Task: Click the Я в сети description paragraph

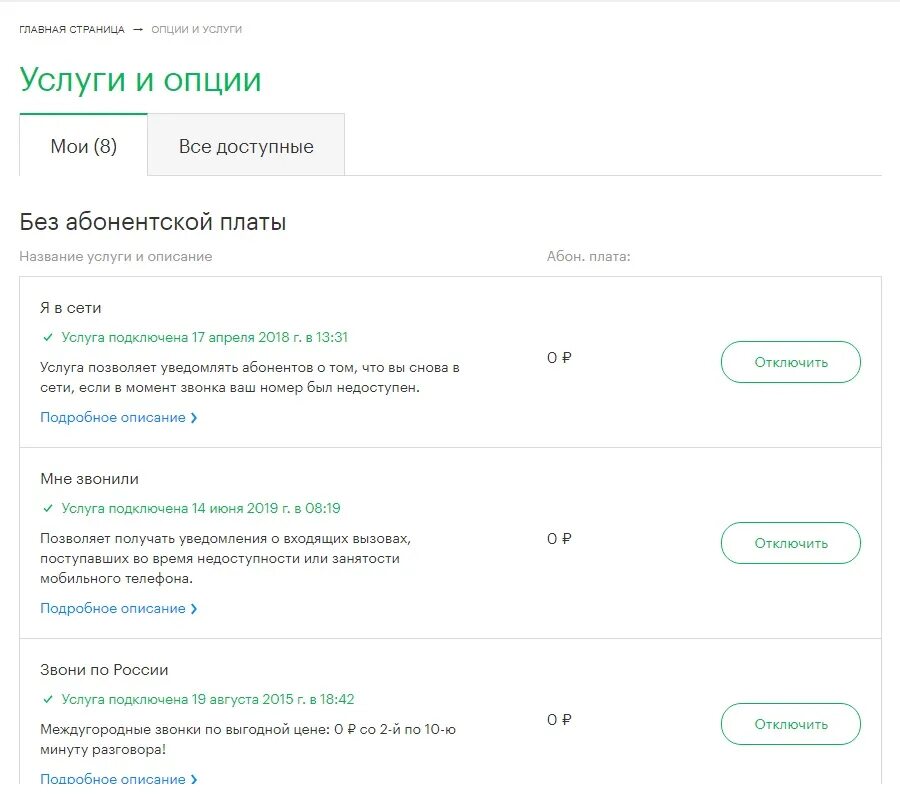Action: 250,378
